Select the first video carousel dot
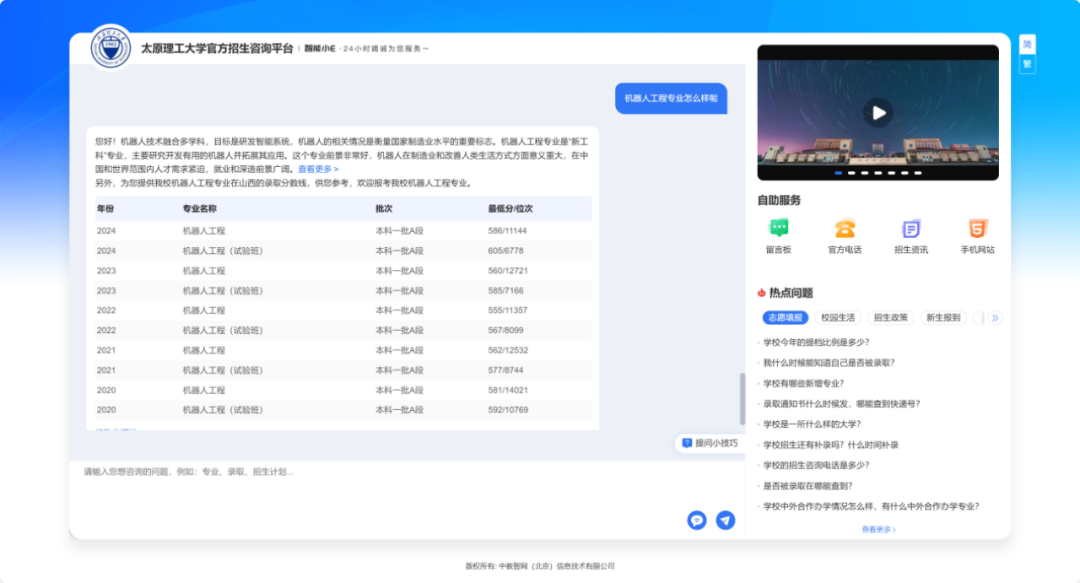The height and width of the screenshot is (583, 1080). point(839,173)
